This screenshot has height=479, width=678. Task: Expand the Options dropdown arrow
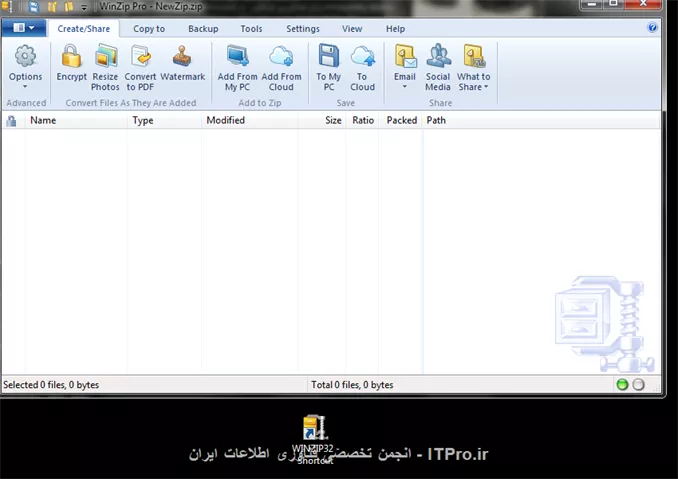(x=25, y=87)
